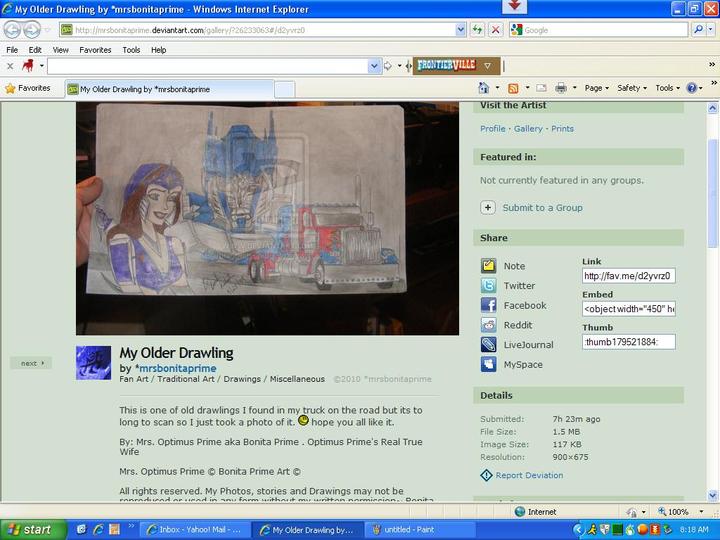720x540 pixels.
Task: Share via the Reddit icon
Action: 488,325
